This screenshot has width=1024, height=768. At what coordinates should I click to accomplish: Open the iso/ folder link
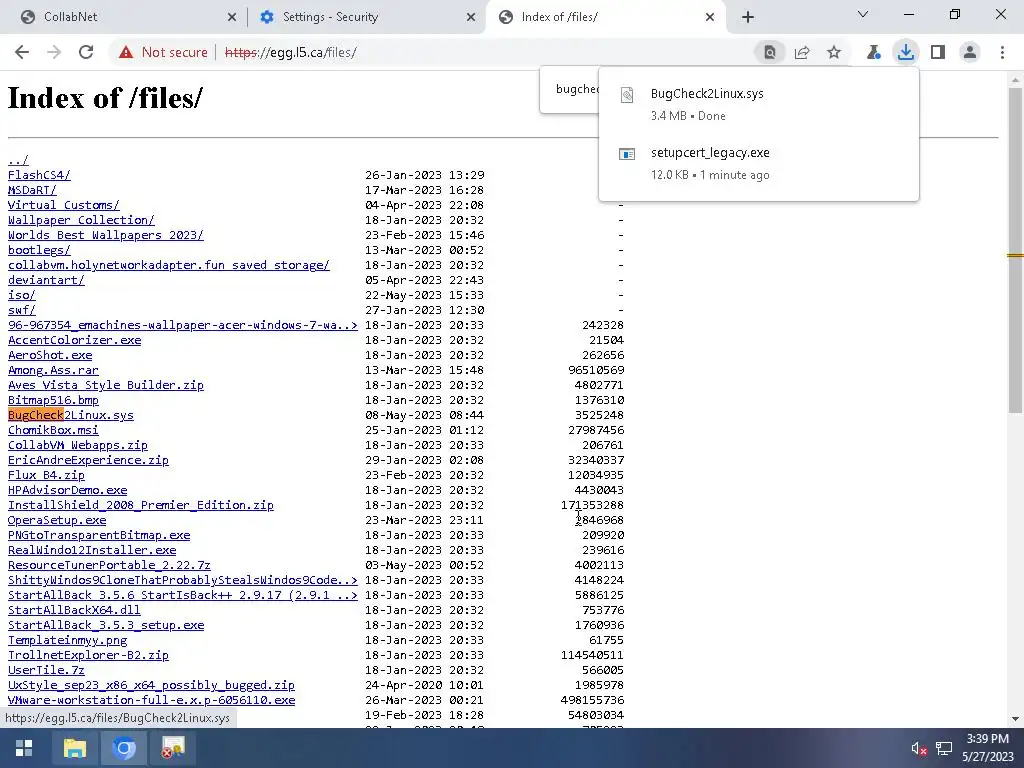(22, 295)
